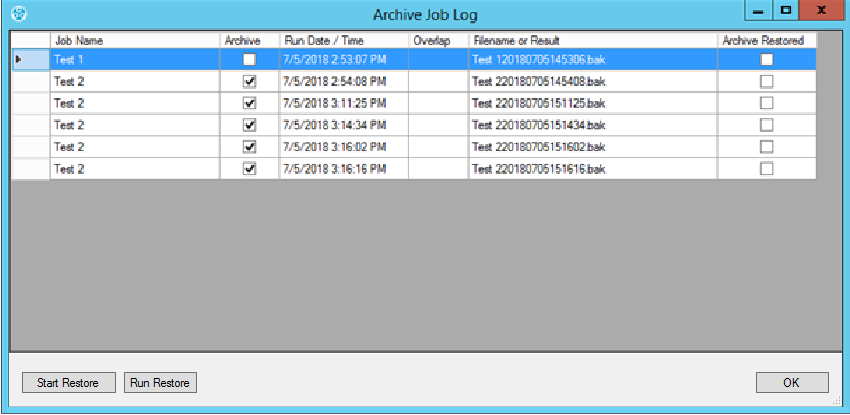Image resolution: width=850 pixels, height=415 pixels.
Task: Minimize the Archive Job Log window
Action: [758, 10]
